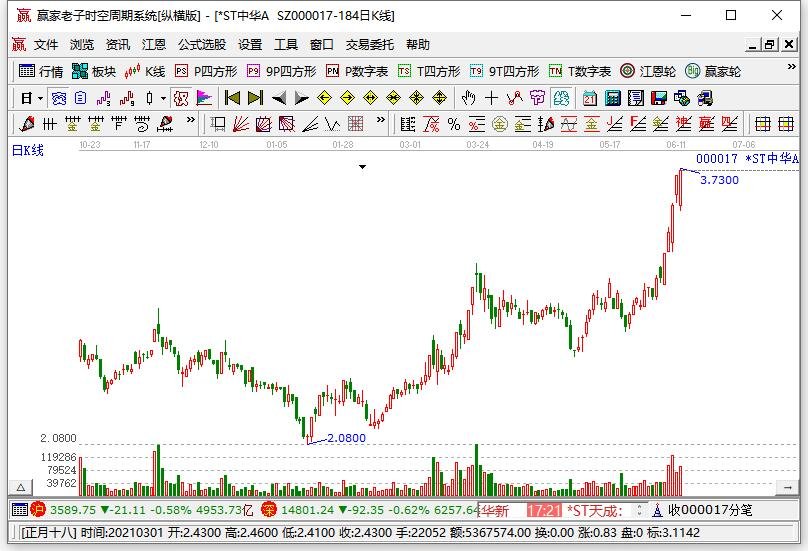Click the last yellow grid table icon
The image size is (808, 551).
tap(786, 124)
